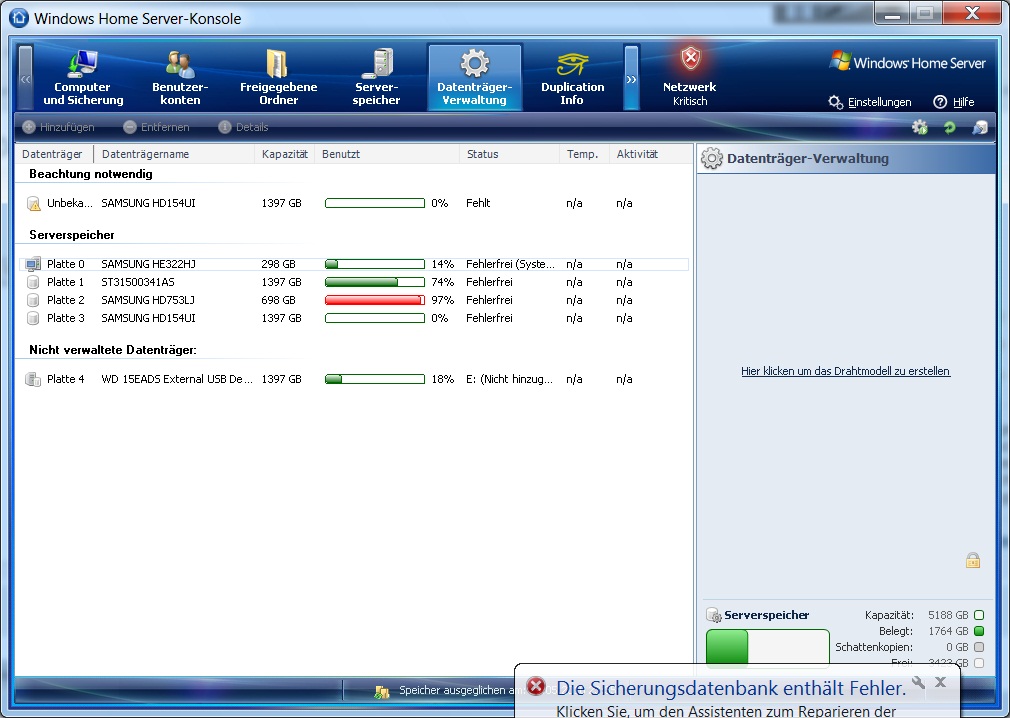
Task: Click the rightmost toolbar icon
Action: click(980, 128)
